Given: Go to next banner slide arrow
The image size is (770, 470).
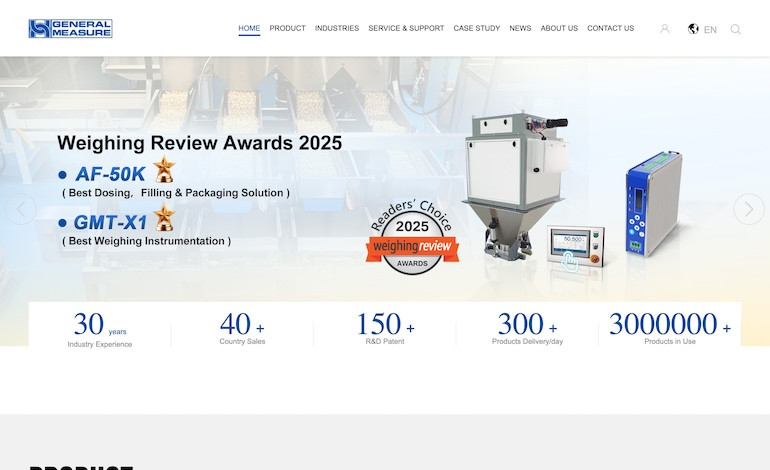Looking at the screenshot, I should coord(749,209).
